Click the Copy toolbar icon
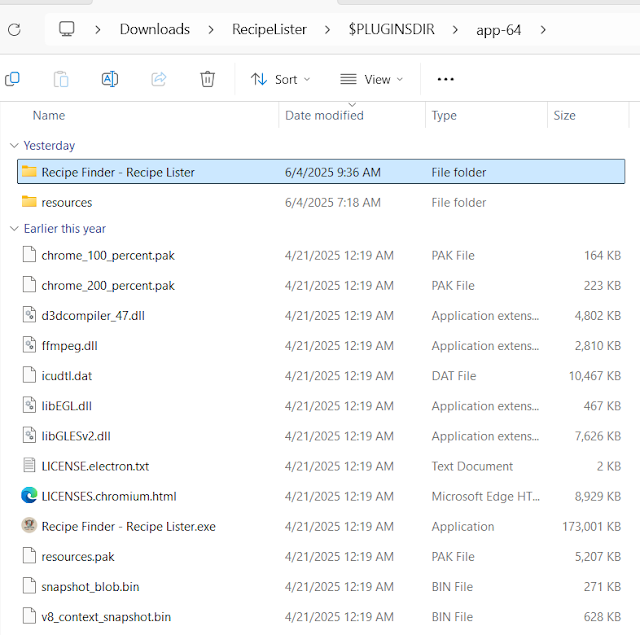 click(x=12, y=79)
